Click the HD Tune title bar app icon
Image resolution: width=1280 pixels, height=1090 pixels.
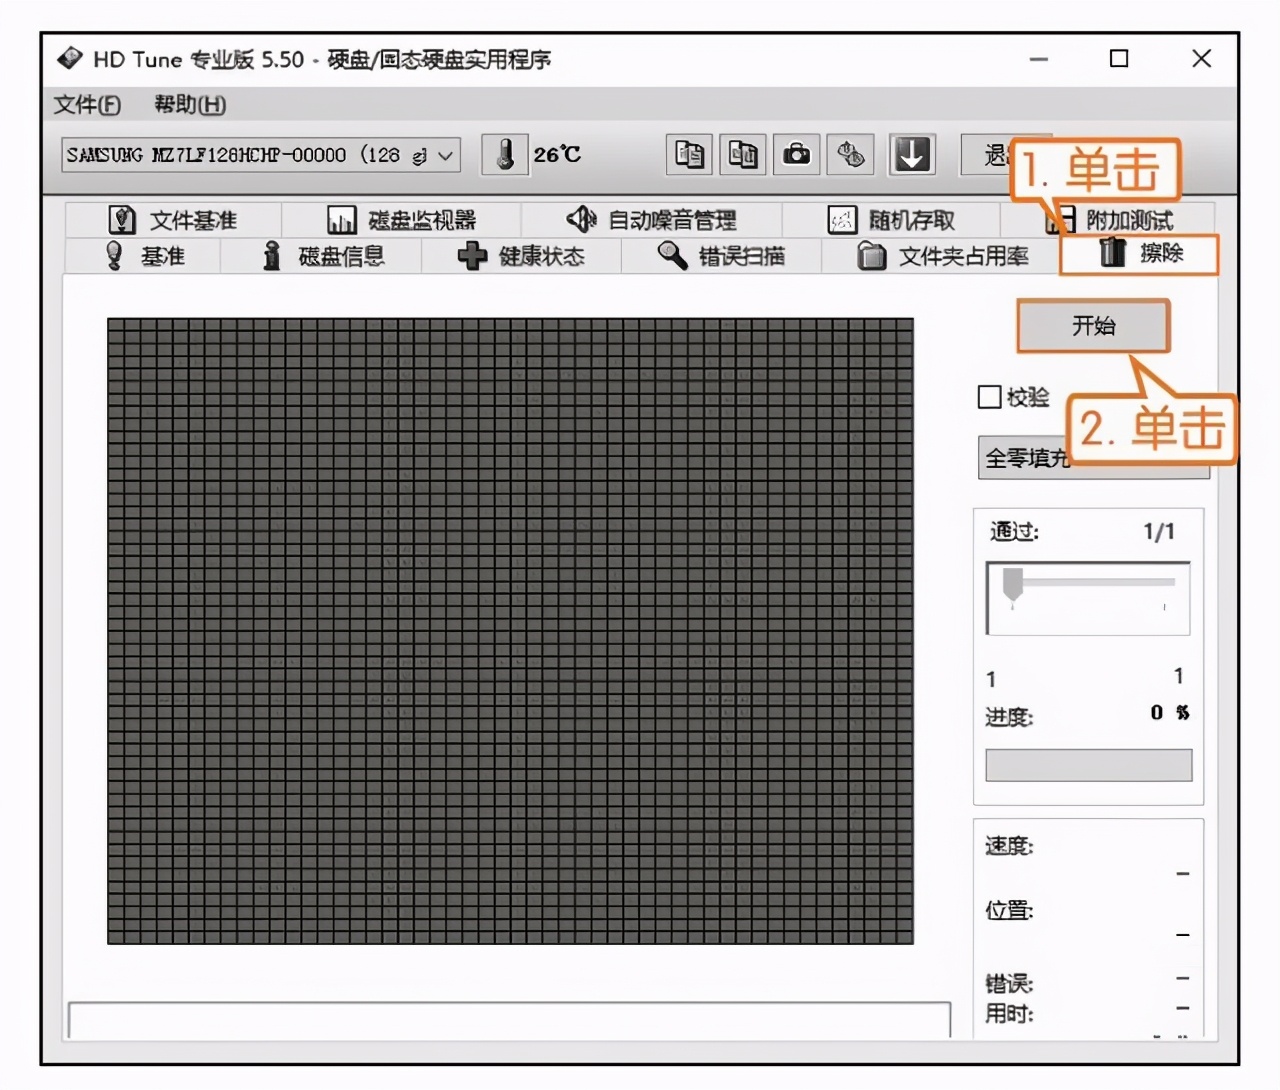pyautogui.click(x=70, y=58)
